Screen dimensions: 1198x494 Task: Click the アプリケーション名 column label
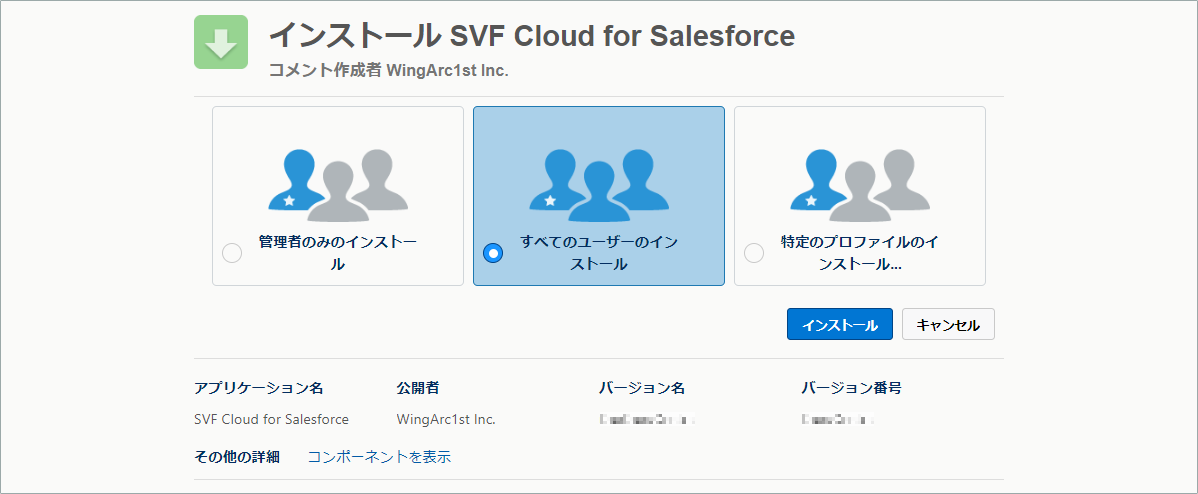click(x=259, y=388)
